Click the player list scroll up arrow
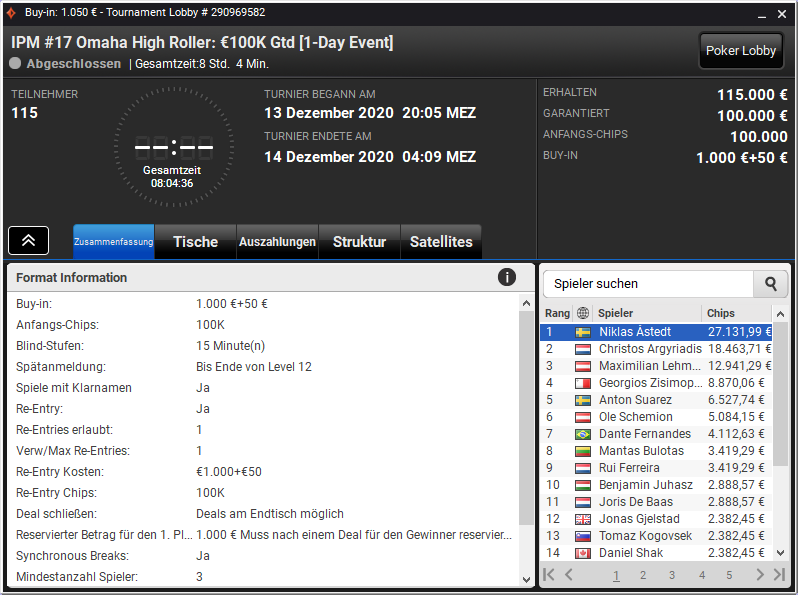 [x=780, y=314]
